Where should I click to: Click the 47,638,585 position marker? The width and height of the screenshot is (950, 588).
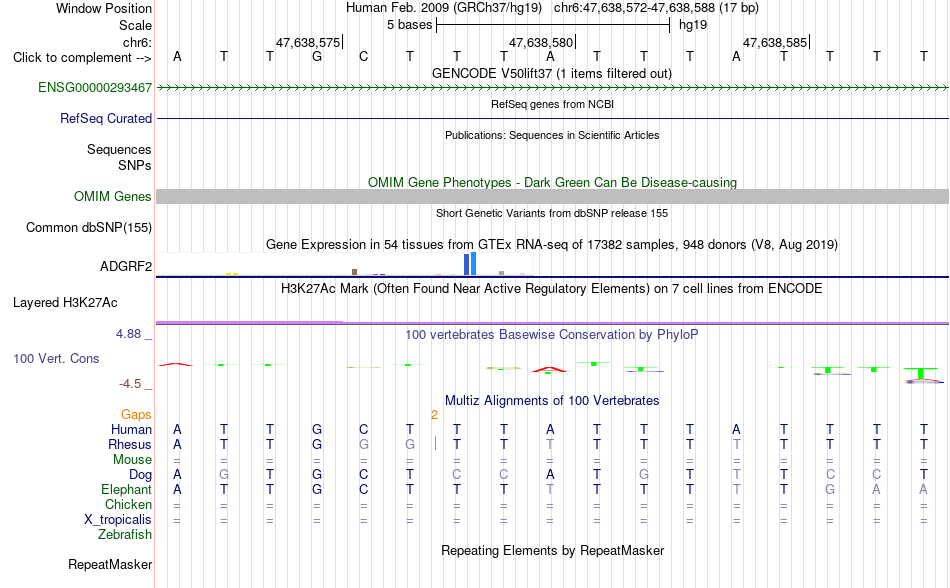[776, 42]
